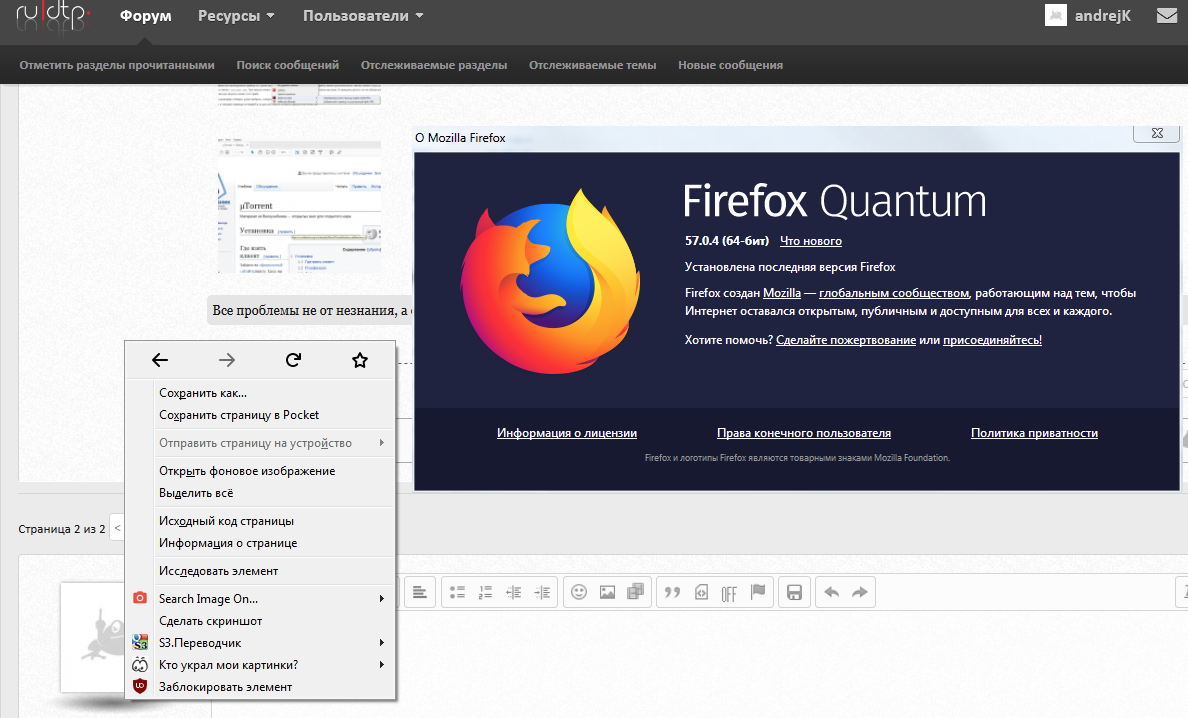Screen dimensions: 1188x718
Task: Open the smilies picker in editor
Action: tap(579, 592)
